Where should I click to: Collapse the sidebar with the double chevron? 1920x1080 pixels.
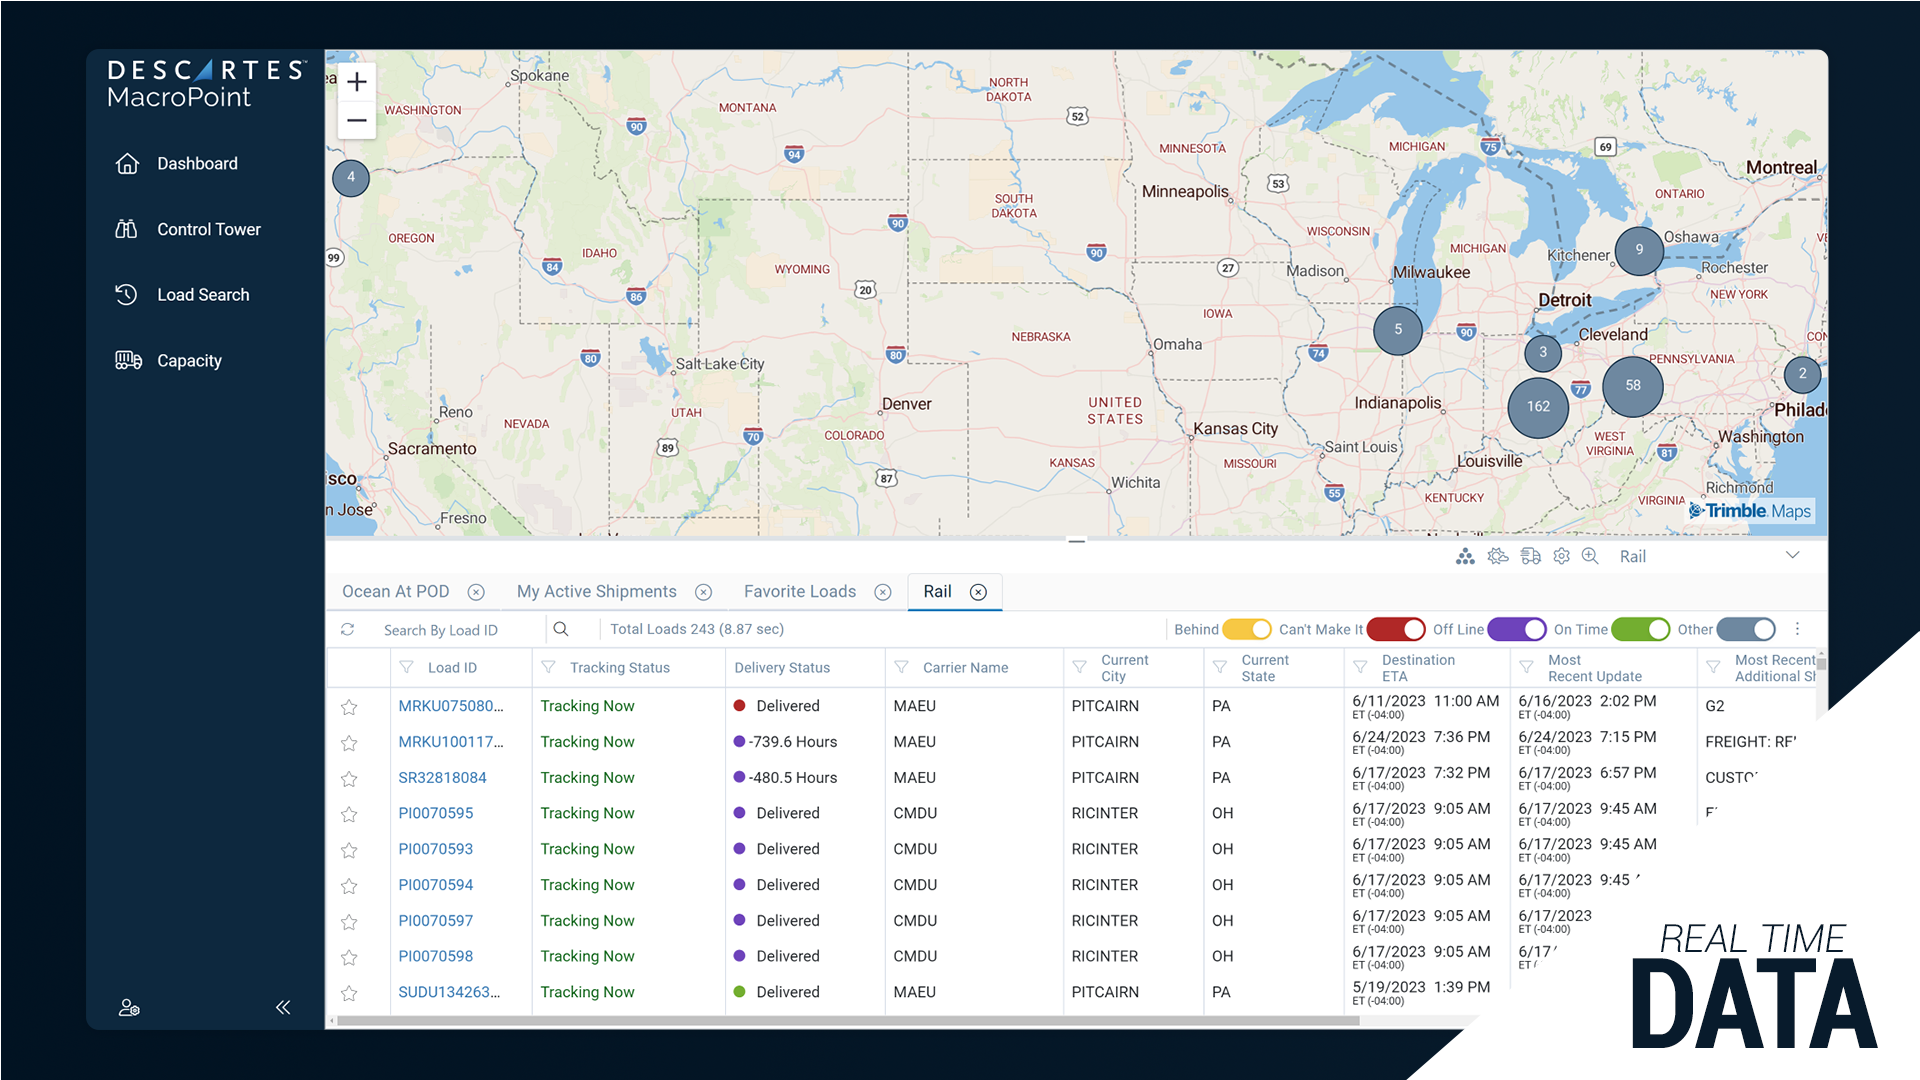pyautogui.click(x=283, y=1008)
